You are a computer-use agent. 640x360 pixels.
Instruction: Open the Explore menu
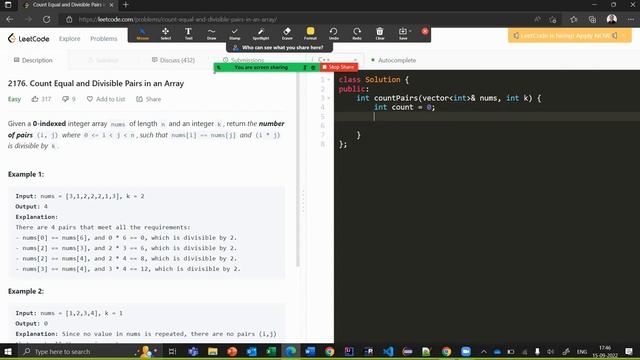pos(69,39)
